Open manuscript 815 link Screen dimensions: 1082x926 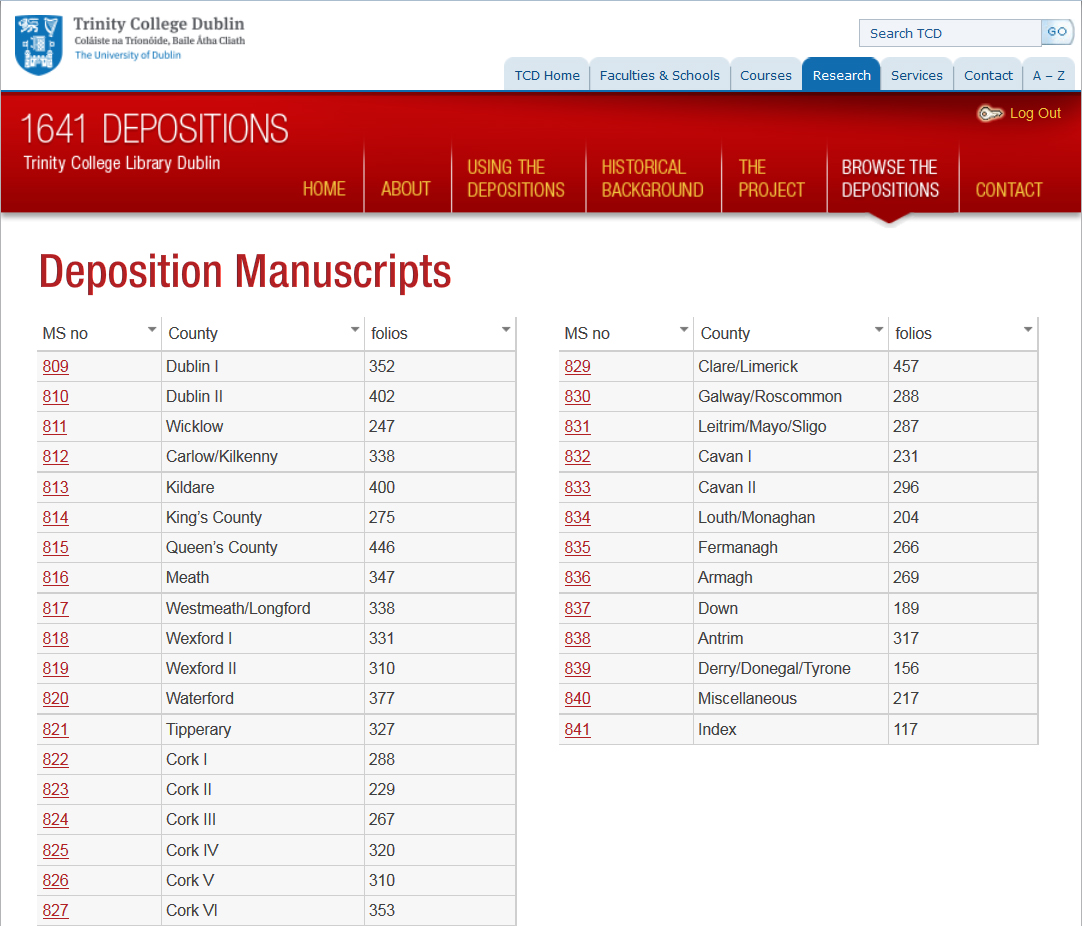(x=55, y=548)
